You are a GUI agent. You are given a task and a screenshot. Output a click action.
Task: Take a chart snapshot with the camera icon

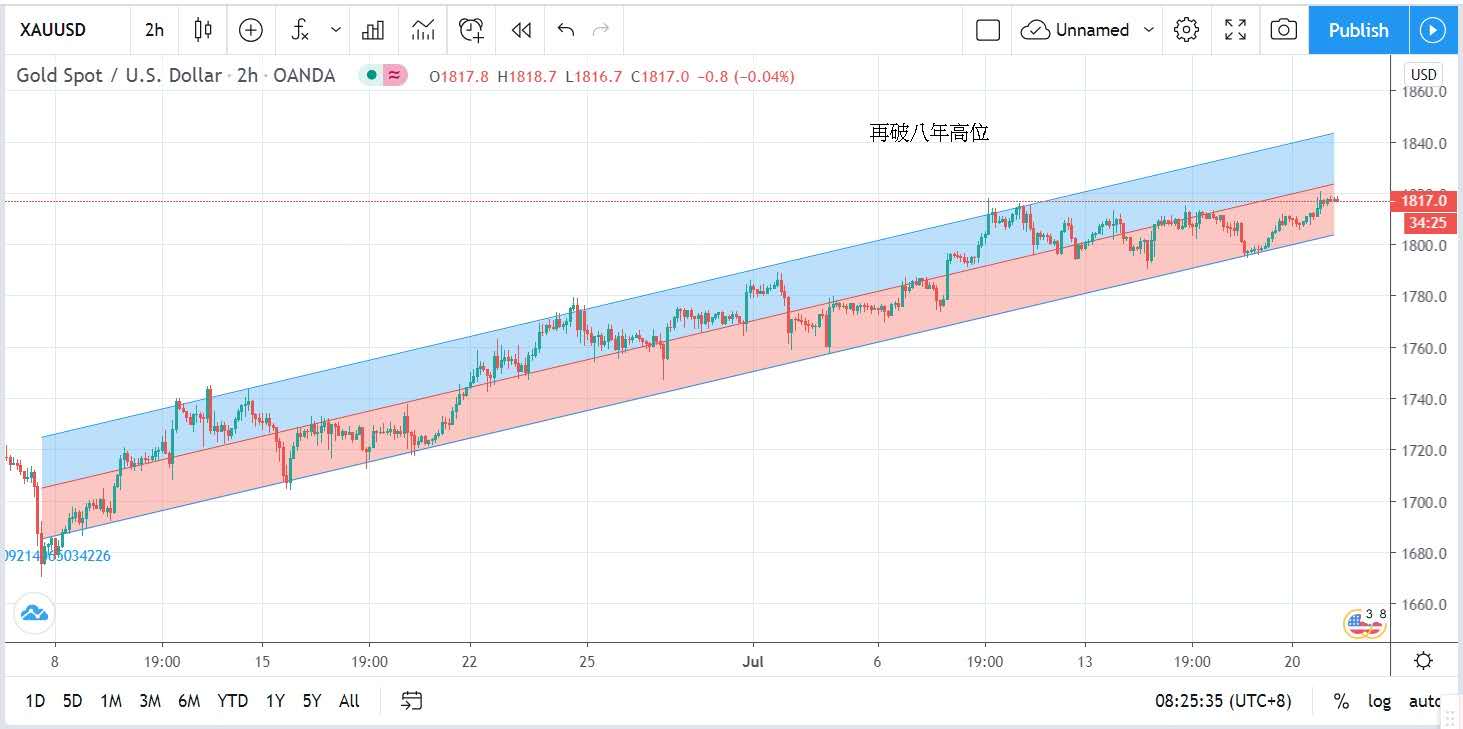pyautogui.click(x=1283, y=30)
